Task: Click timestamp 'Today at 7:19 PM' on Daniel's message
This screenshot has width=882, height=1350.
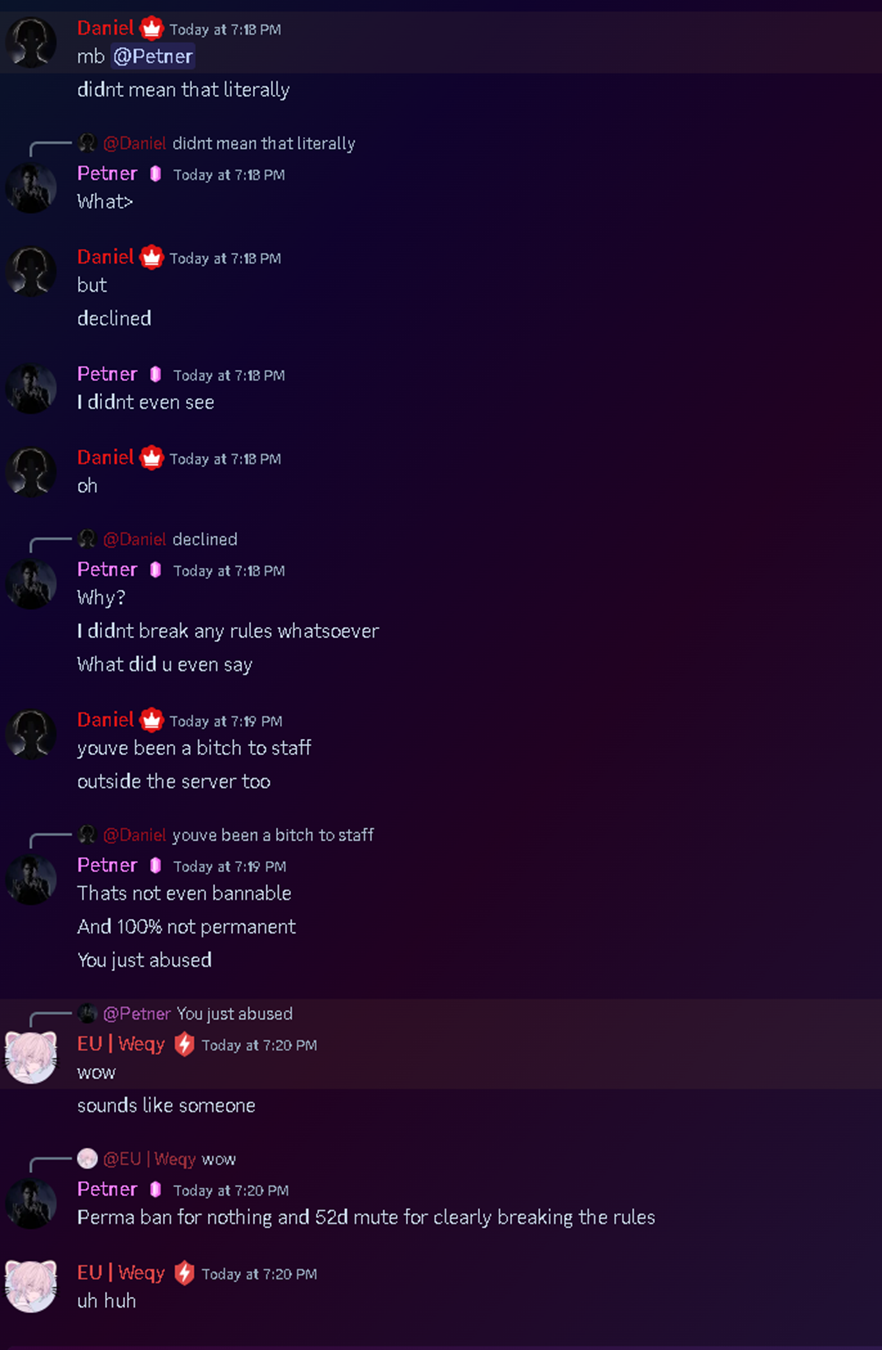Action: click(x=226, y=721)
